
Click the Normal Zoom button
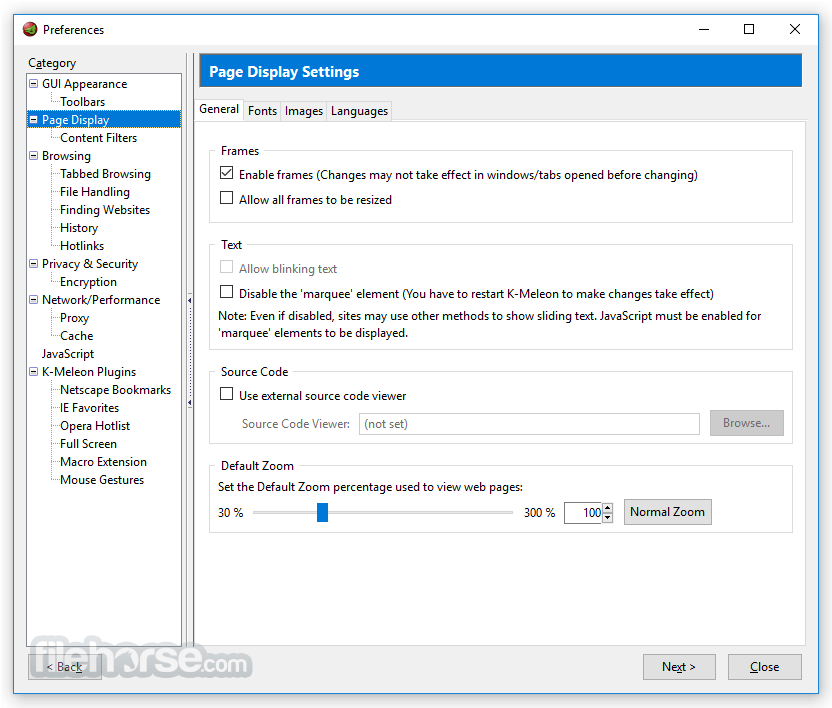click(668, 512)
